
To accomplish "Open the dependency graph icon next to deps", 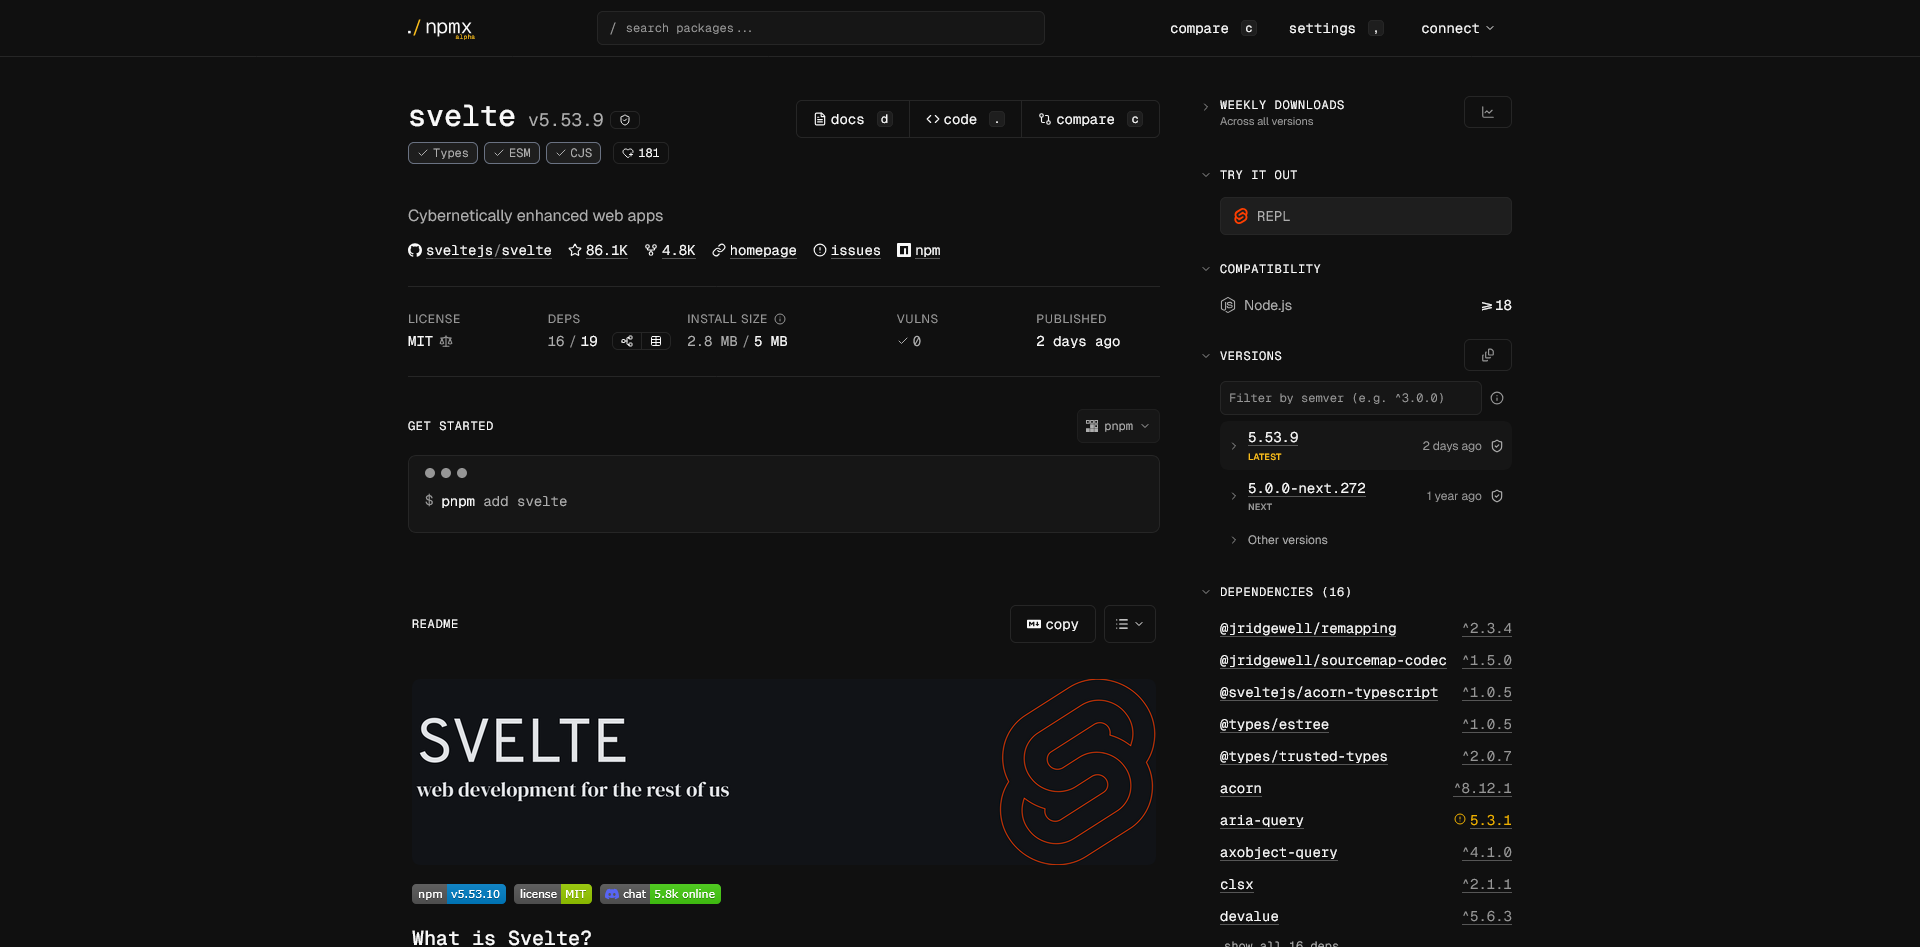I will point(627,341).
